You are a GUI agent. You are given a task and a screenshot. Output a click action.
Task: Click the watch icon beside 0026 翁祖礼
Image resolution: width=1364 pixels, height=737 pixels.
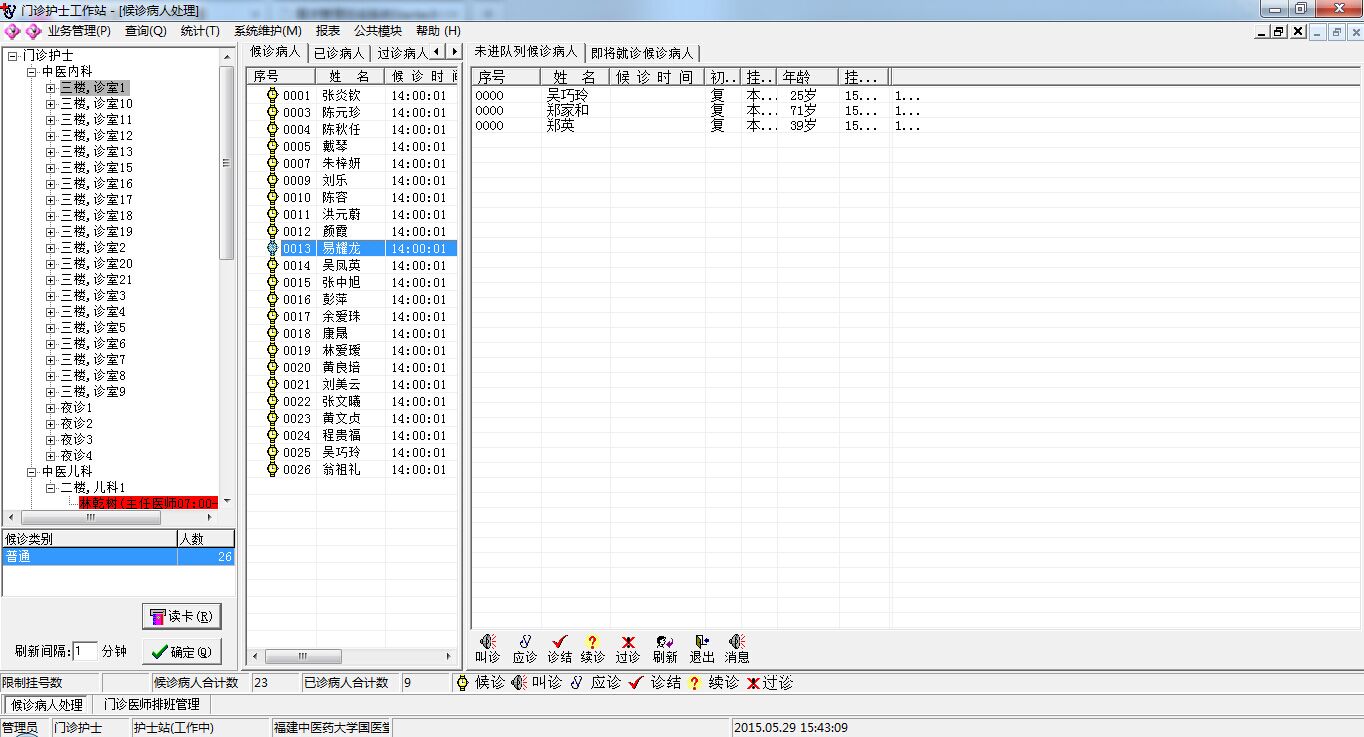pyautogui.click(x=272, y=469)
